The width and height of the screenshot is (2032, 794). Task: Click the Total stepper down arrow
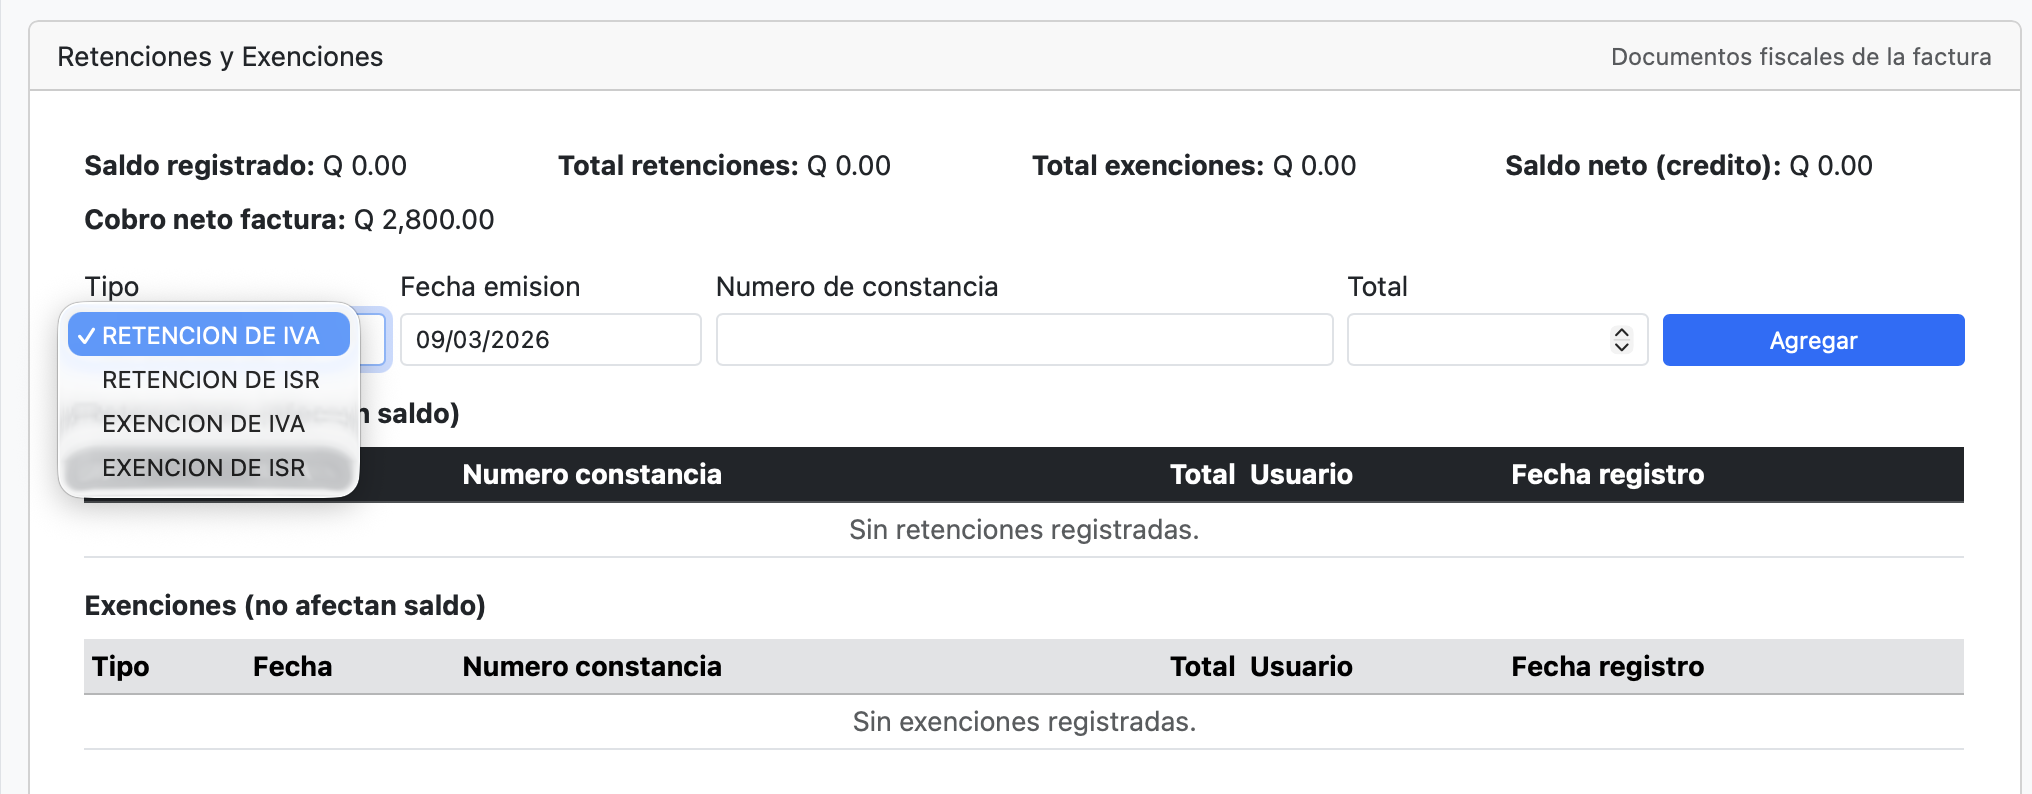point(1622,346)
